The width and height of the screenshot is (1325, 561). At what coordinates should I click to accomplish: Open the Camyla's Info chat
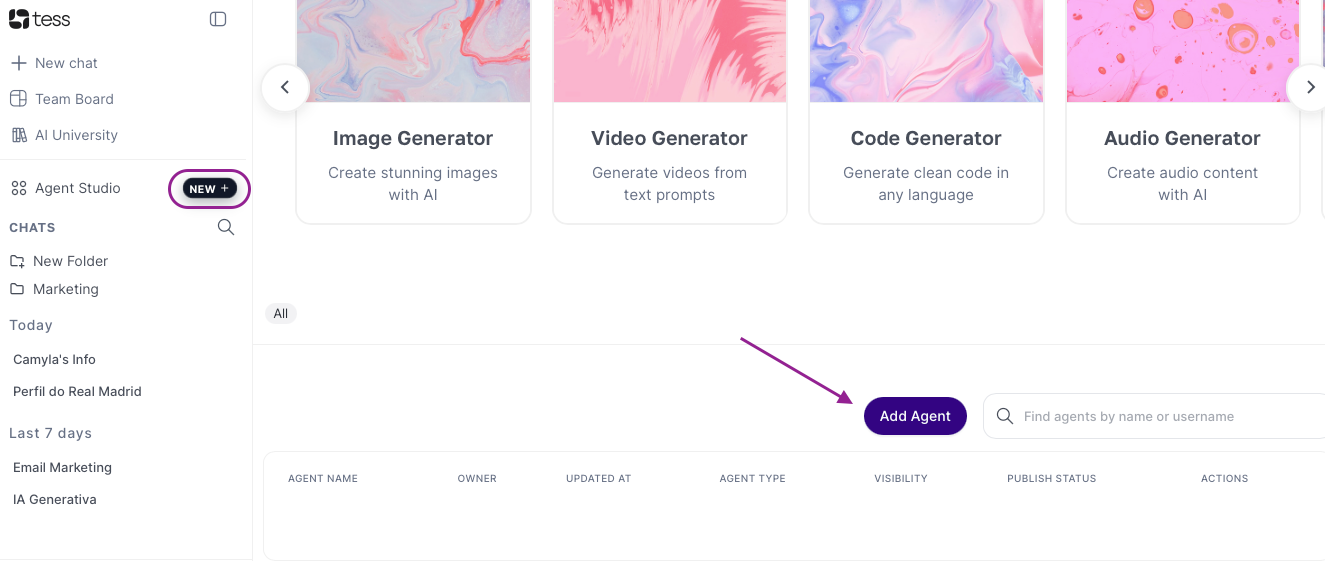coord(54,359)
